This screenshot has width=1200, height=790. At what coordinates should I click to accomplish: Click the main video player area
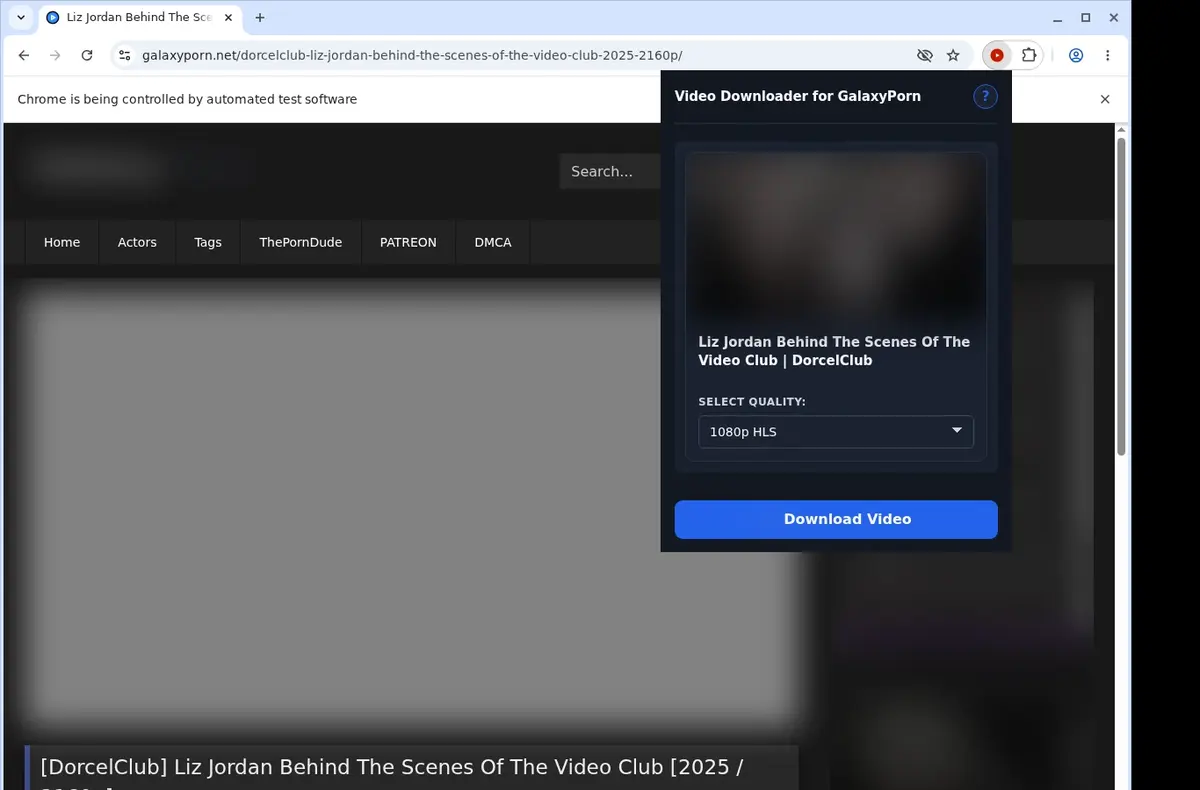pyautogui.click(x=410, y=505)
